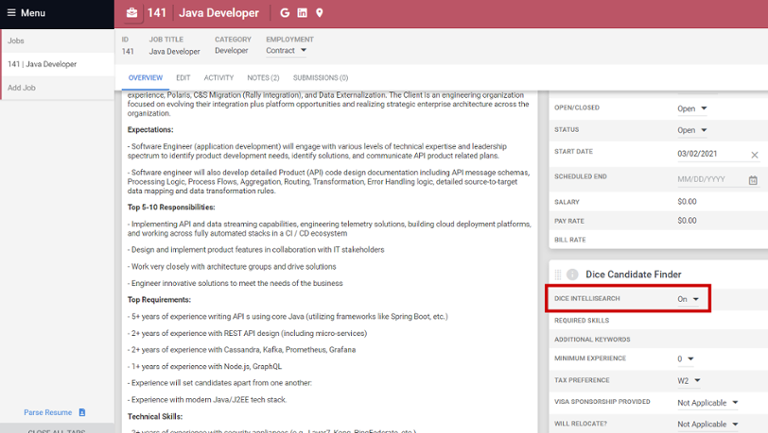Click the Technical Skills: heading
The image size is (768, 433).
tap(155, 416)
